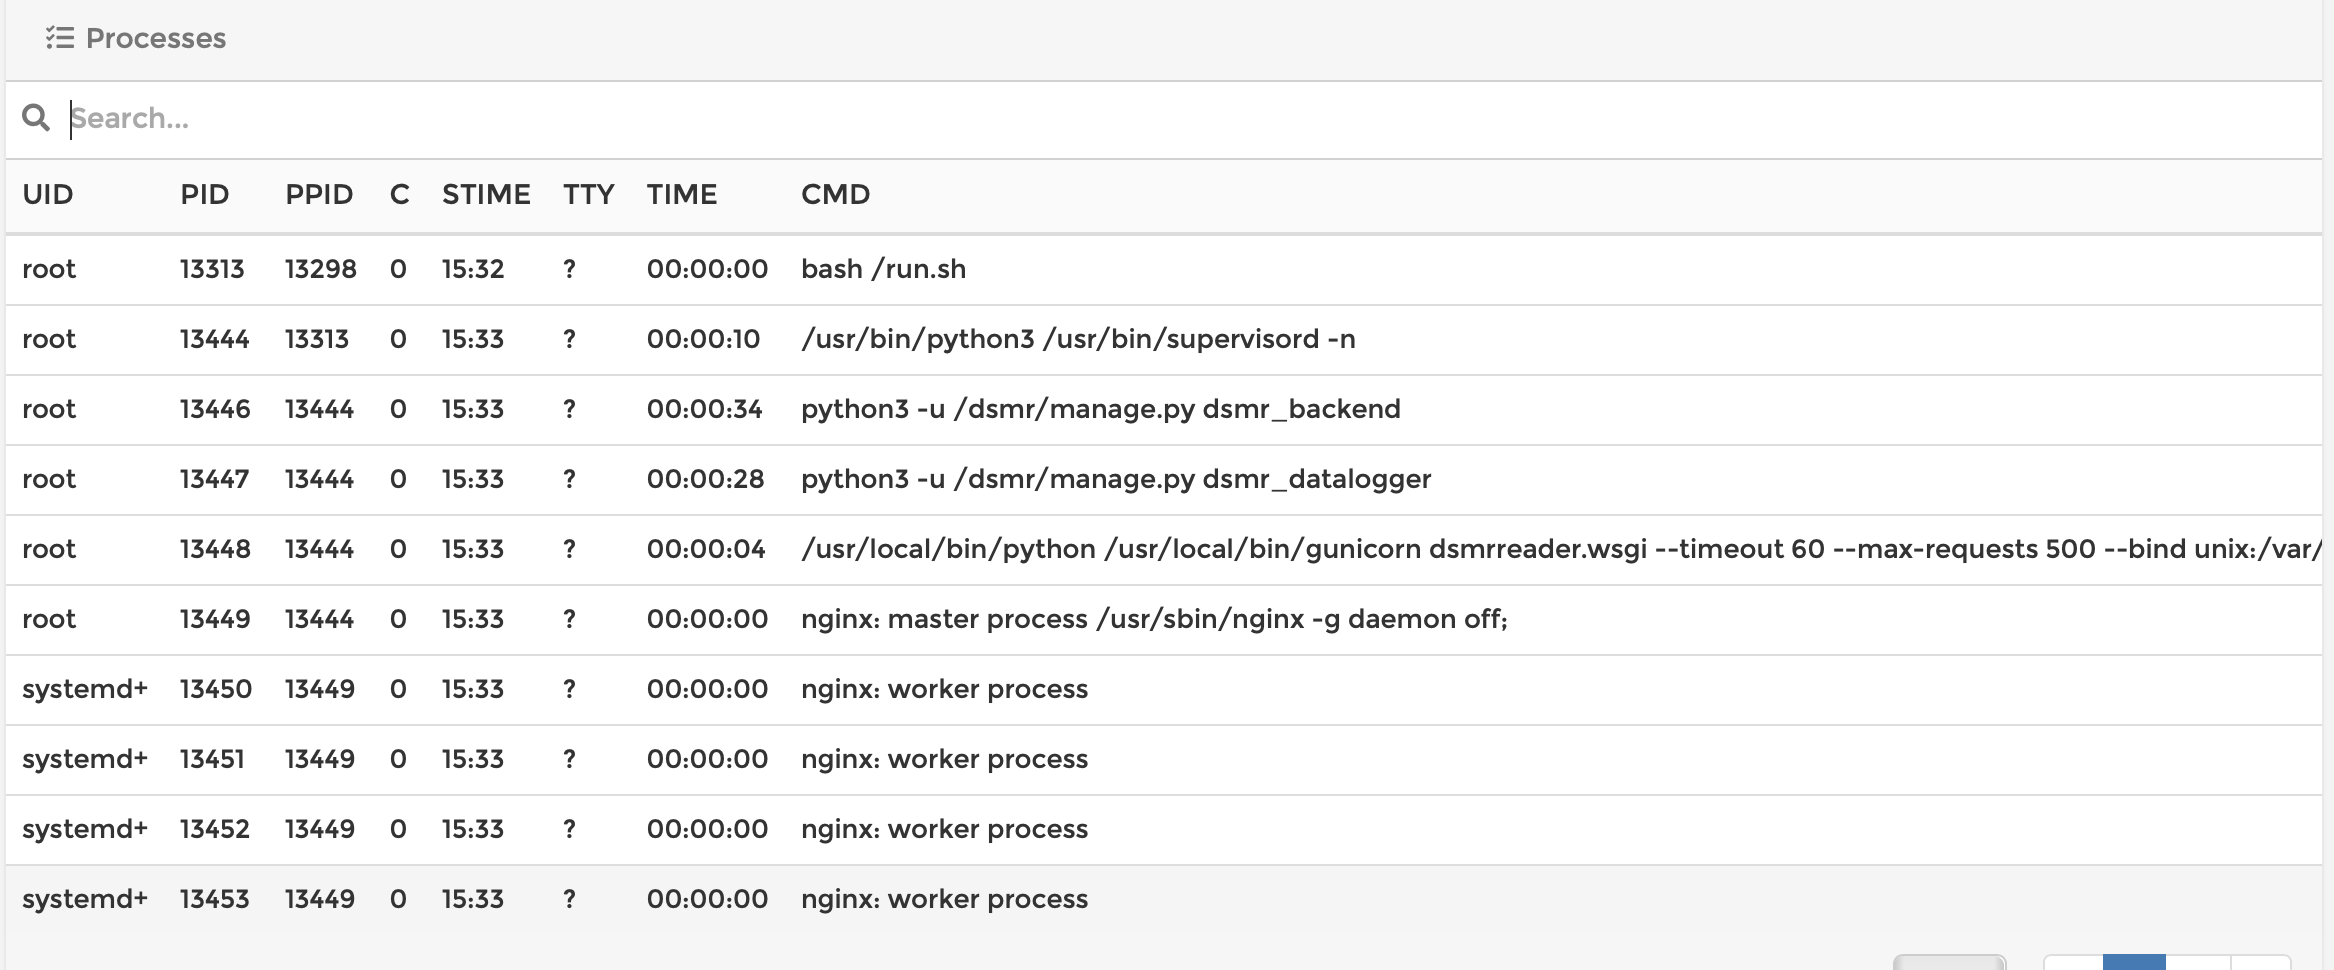Select the nginx master process row
Image resolution: width=2334 pixels, height=970 pixels.
pyautogui.click(x=700, y=618)
